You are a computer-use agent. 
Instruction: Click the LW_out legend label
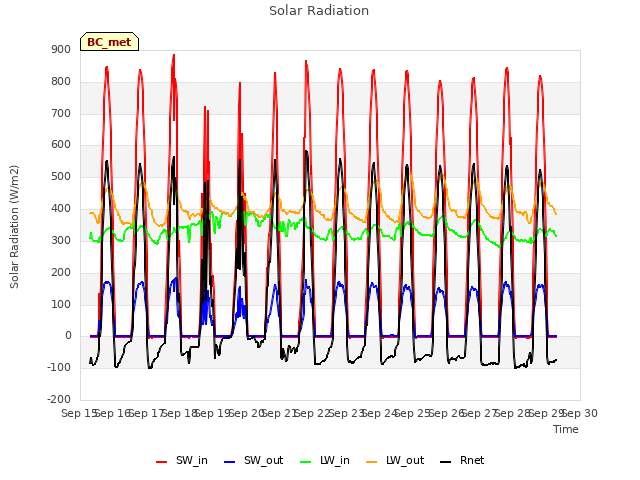pyautogui.click(x=405, y=460)
